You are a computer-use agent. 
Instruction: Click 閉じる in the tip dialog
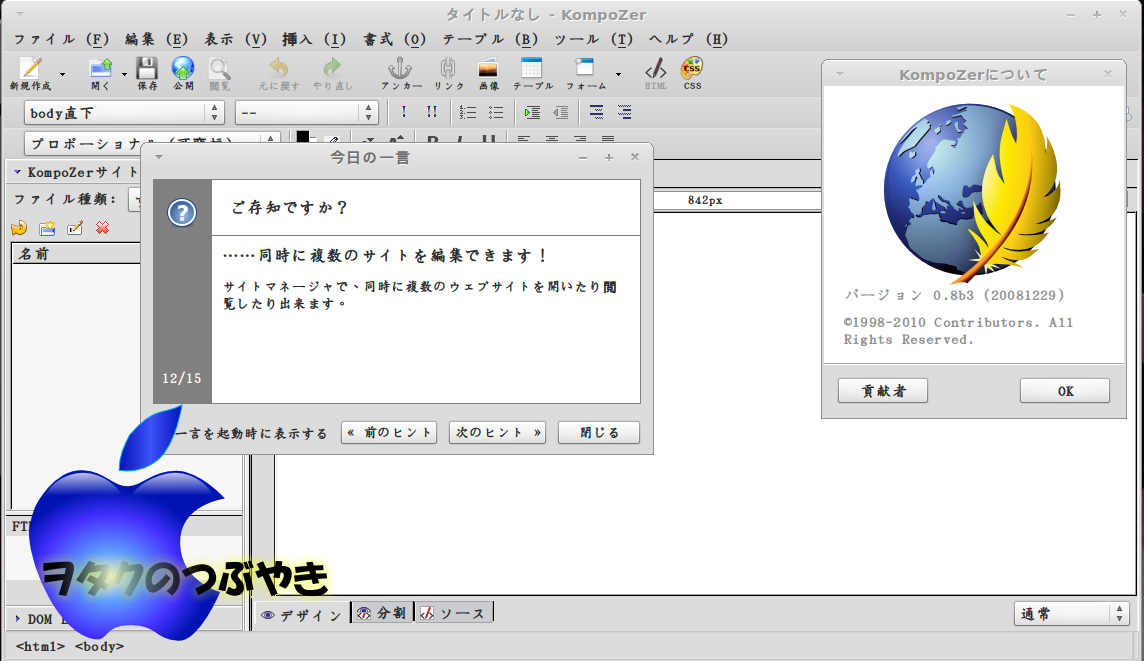pyautogui.click(x=599, y=433)
